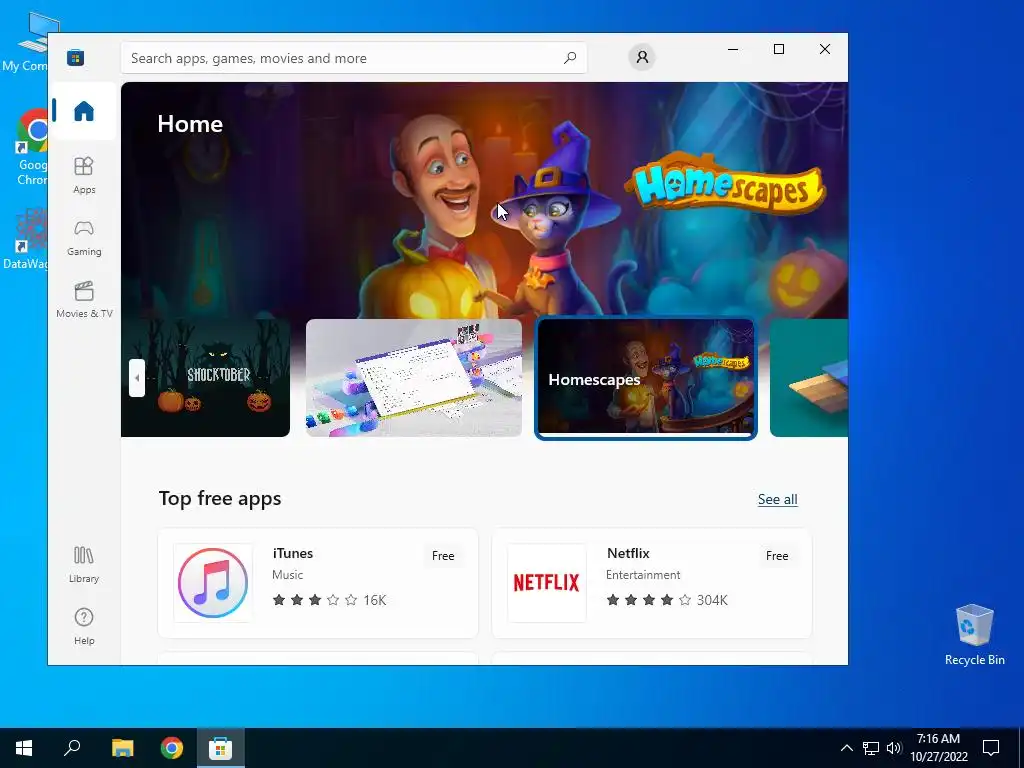Click the Microsoft Store taskbar icon
This screenshot has height=768, width=1024.
[x=221, y=748]
